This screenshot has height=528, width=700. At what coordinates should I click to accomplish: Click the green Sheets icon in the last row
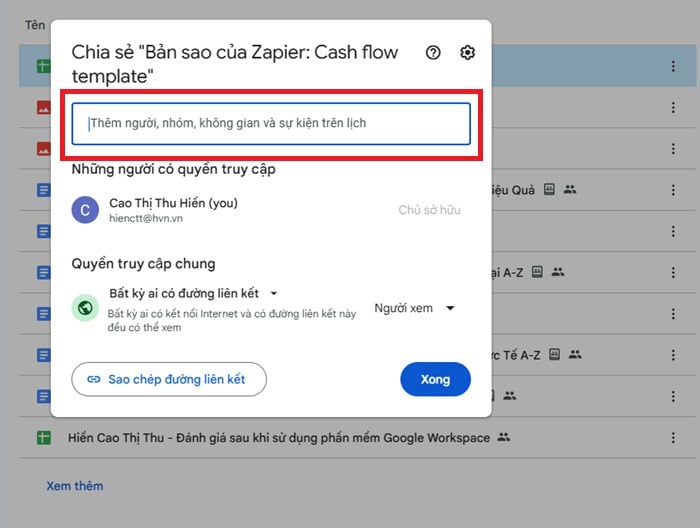(x=43, y=438)
